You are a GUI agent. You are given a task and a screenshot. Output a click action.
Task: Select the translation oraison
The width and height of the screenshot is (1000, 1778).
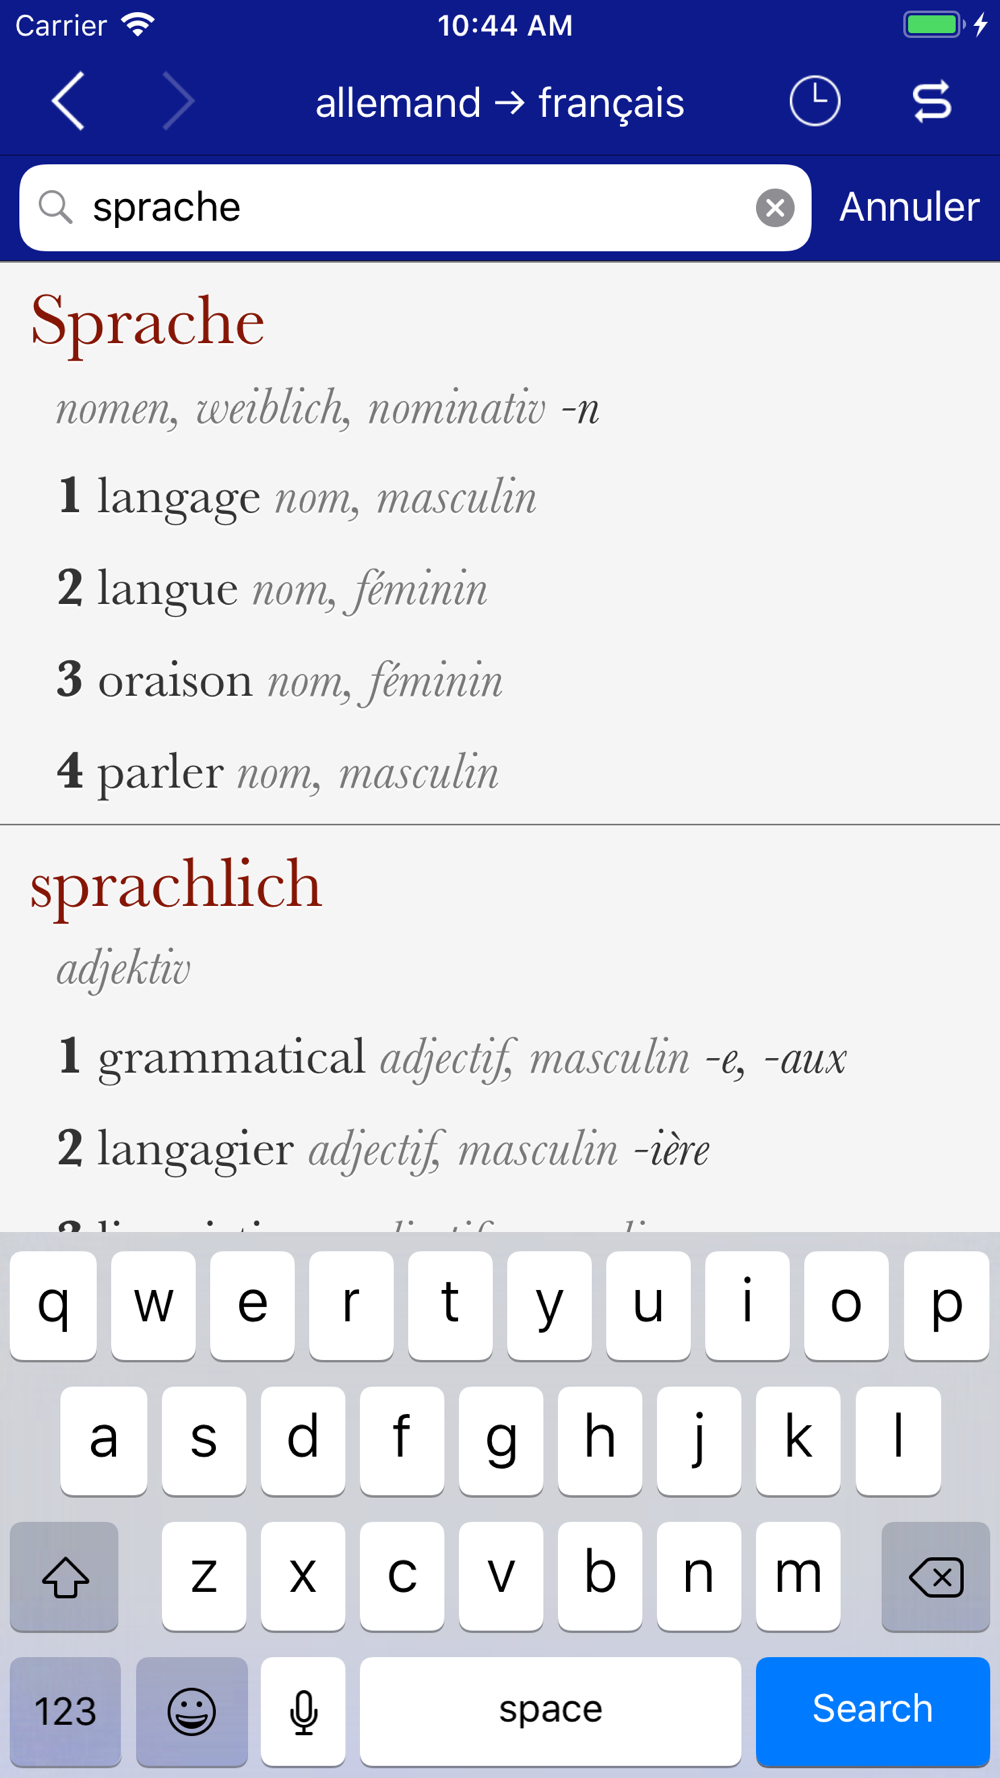(x=175, y=680)
